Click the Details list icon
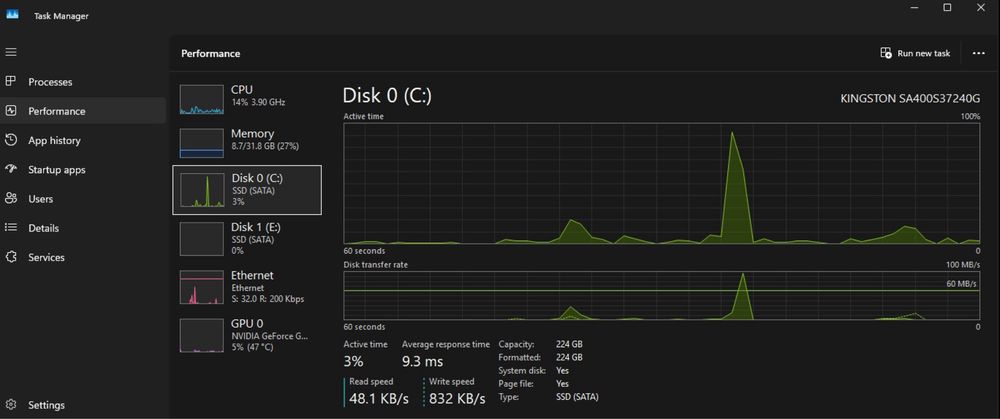The height and width of the screenshot is (419, 1000). click(x=10, y=228)
